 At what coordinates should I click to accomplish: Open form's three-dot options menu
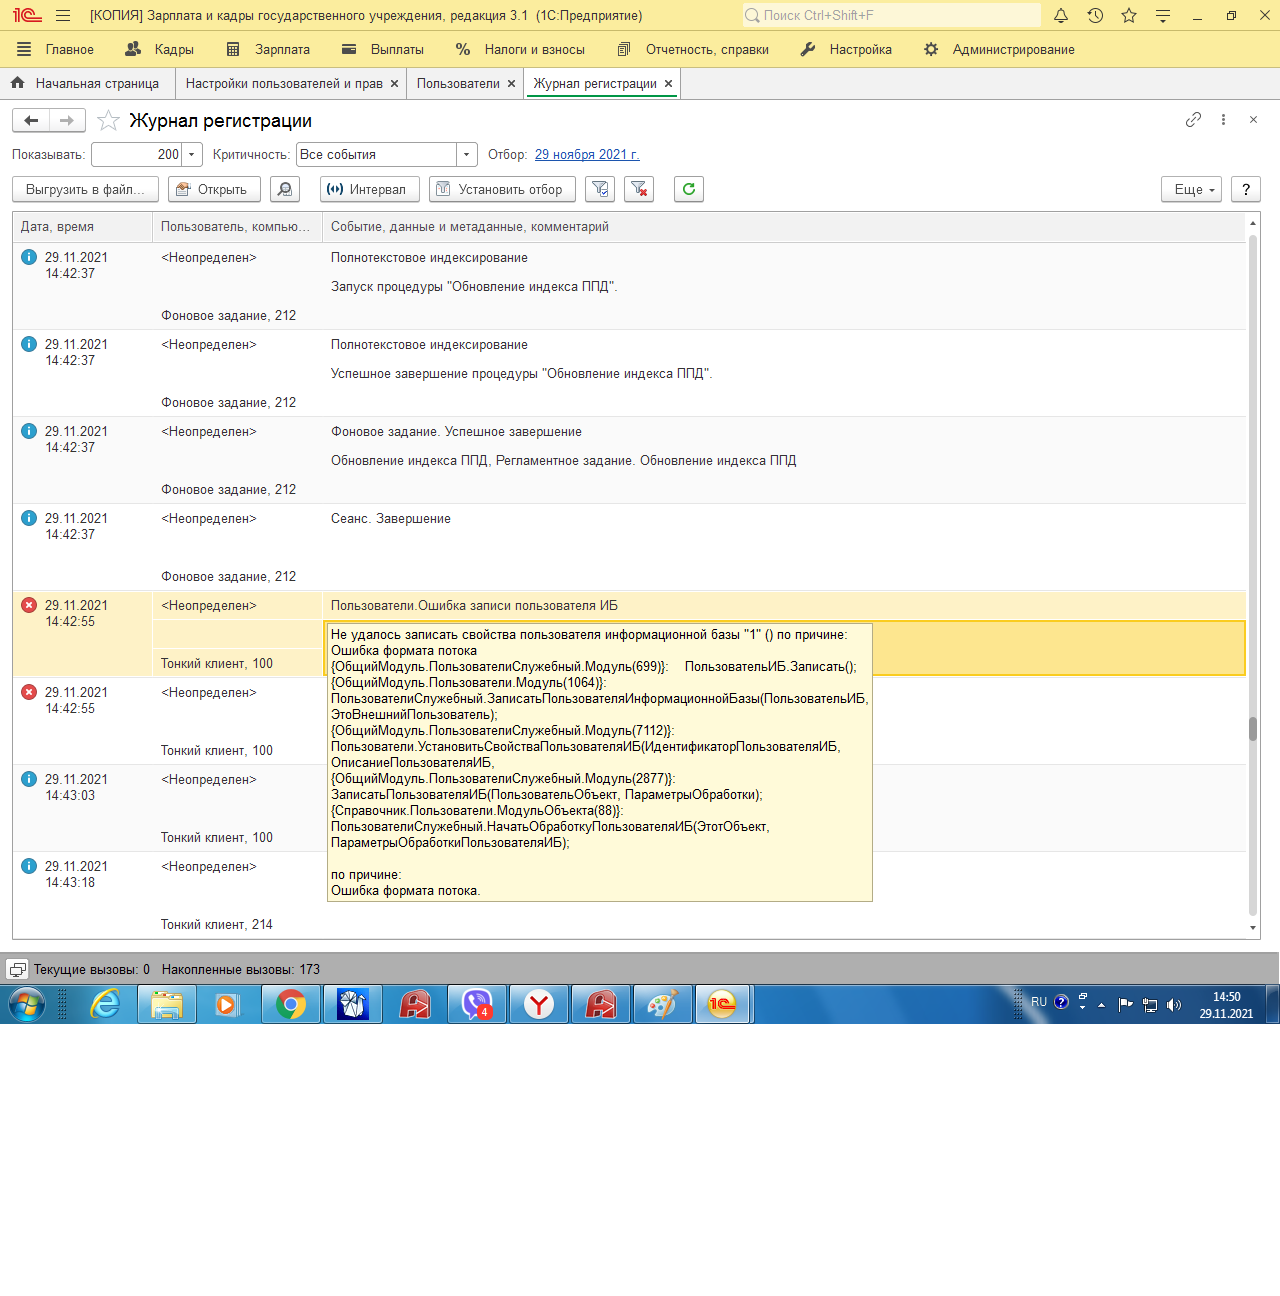click(1223, 120)
